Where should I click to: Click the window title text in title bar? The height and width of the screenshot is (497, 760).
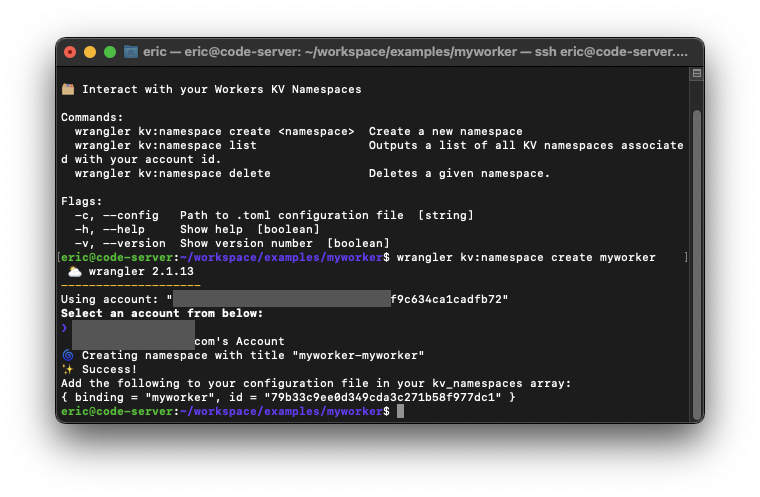(x=415, y=52)
